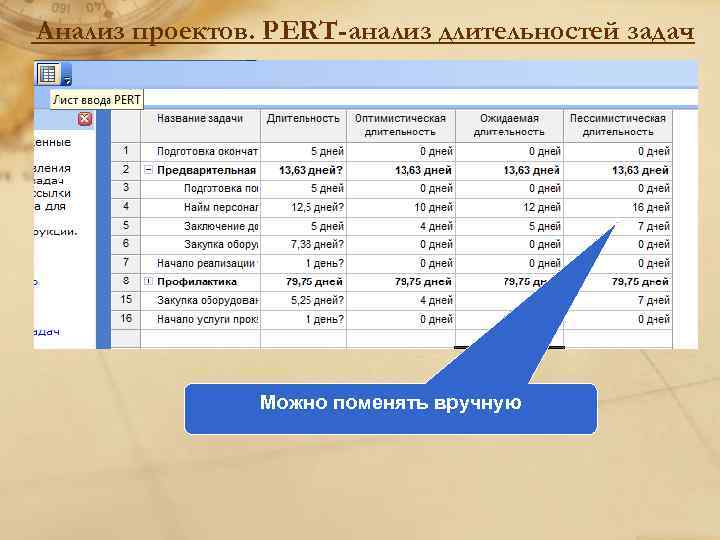Expand the Профилактика summary task
720x540 pixels.
(148, 281)
